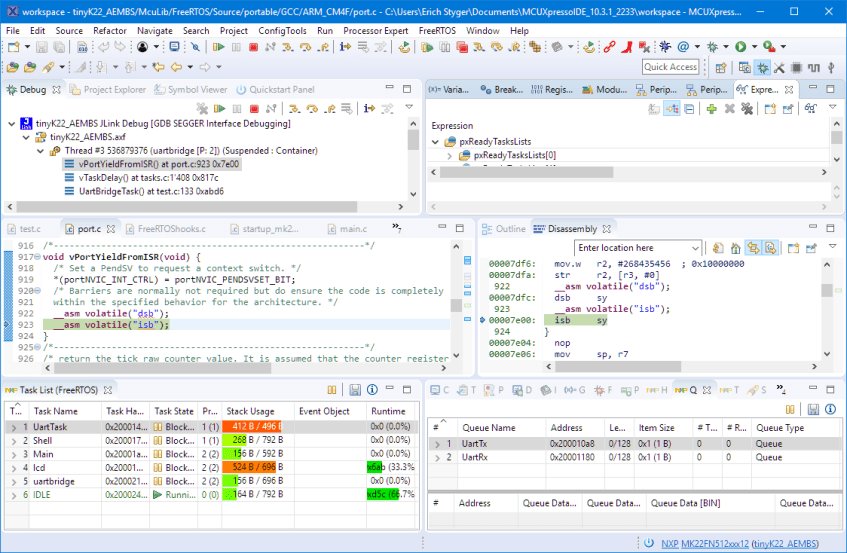Image resolution: width=847 pixels, height=553 pixels.
Task: Back navigation arrow in the toolbar
Action: point(177,68)
